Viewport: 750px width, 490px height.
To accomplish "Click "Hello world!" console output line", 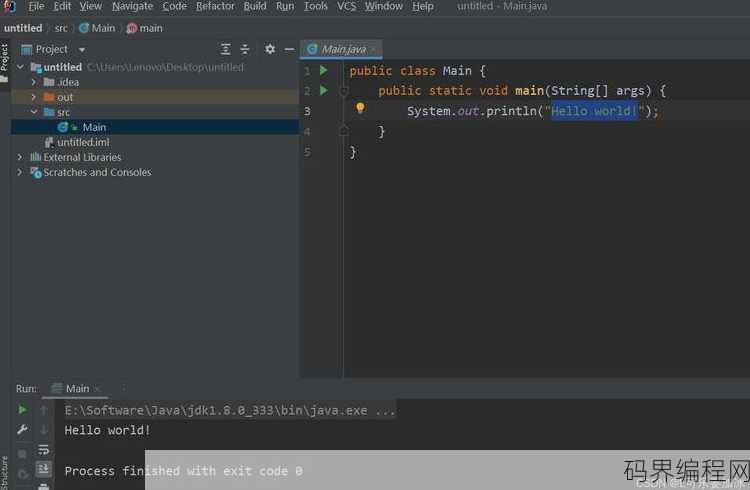I will (108, 430).
